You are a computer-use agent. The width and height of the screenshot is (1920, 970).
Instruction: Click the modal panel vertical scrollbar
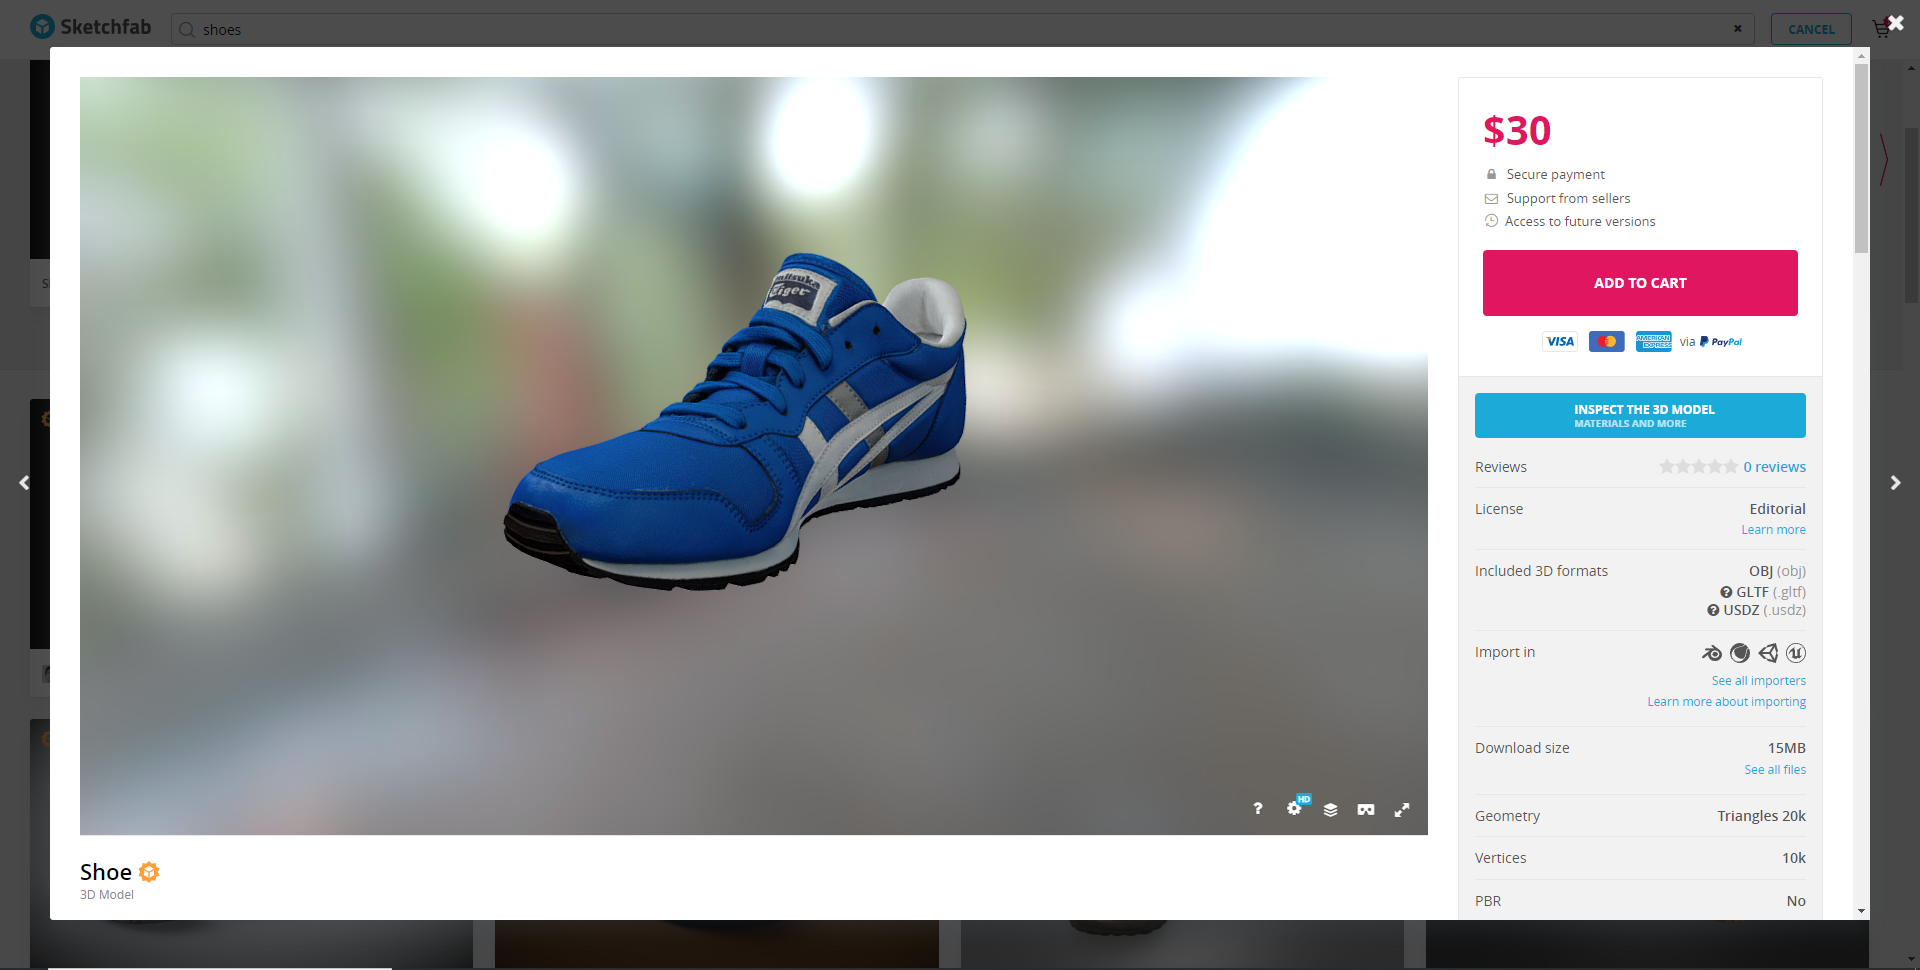pos(1861,158)
